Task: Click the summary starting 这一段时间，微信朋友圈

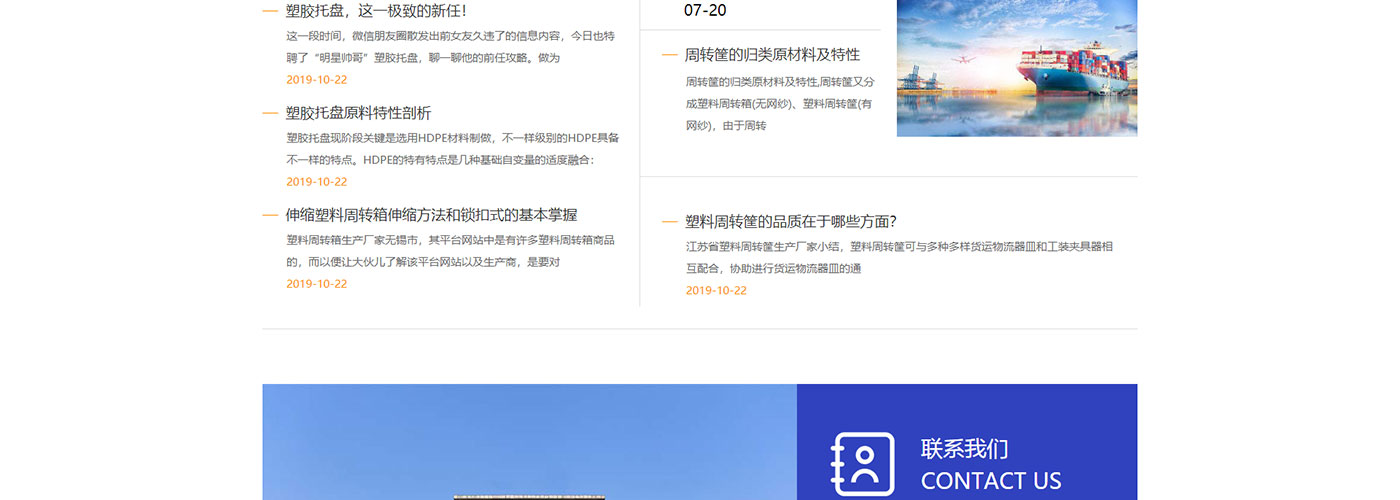Action: (450, 47)
